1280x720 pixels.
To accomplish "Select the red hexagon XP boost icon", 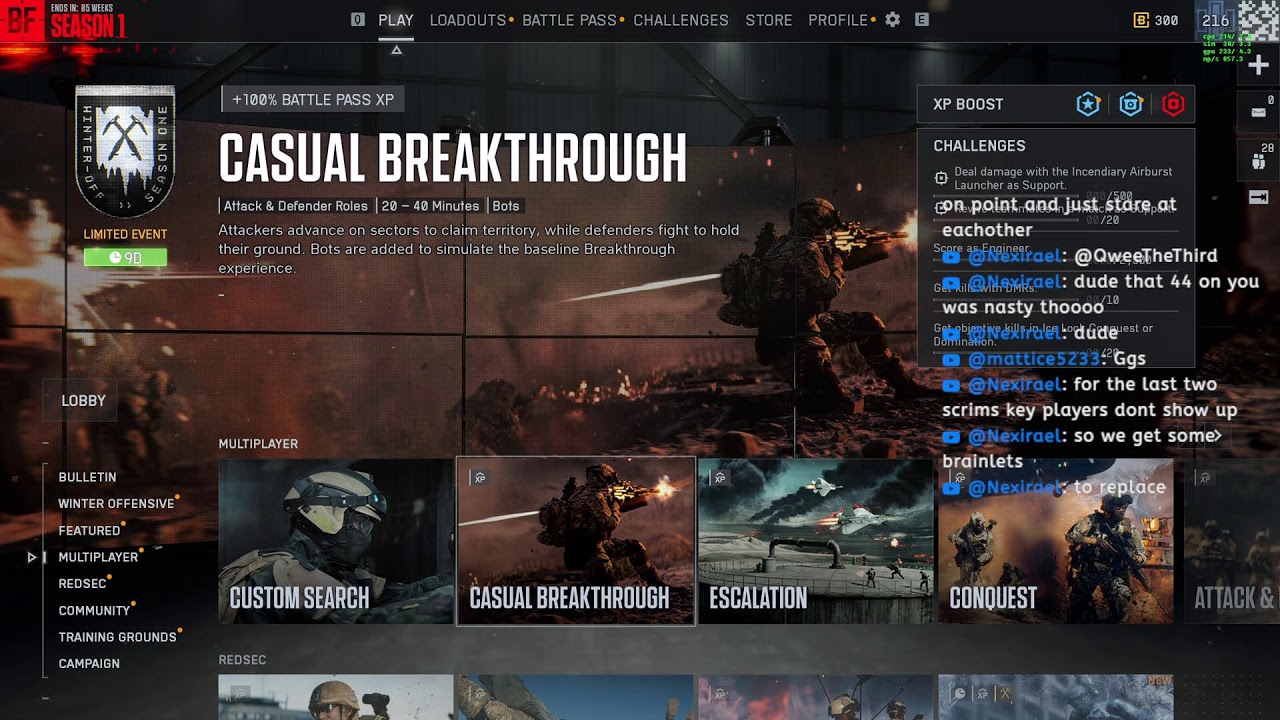I will click(x=1173, y=104).
